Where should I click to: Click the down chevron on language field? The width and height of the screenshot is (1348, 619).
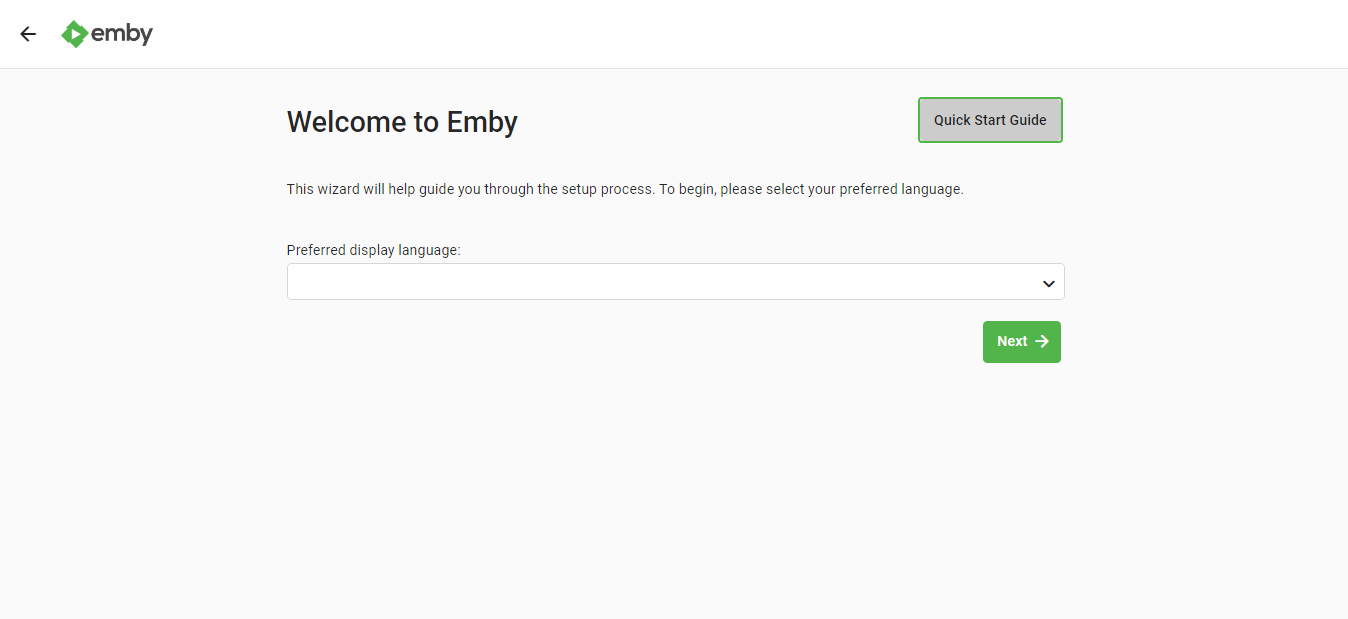[1048, 283]
